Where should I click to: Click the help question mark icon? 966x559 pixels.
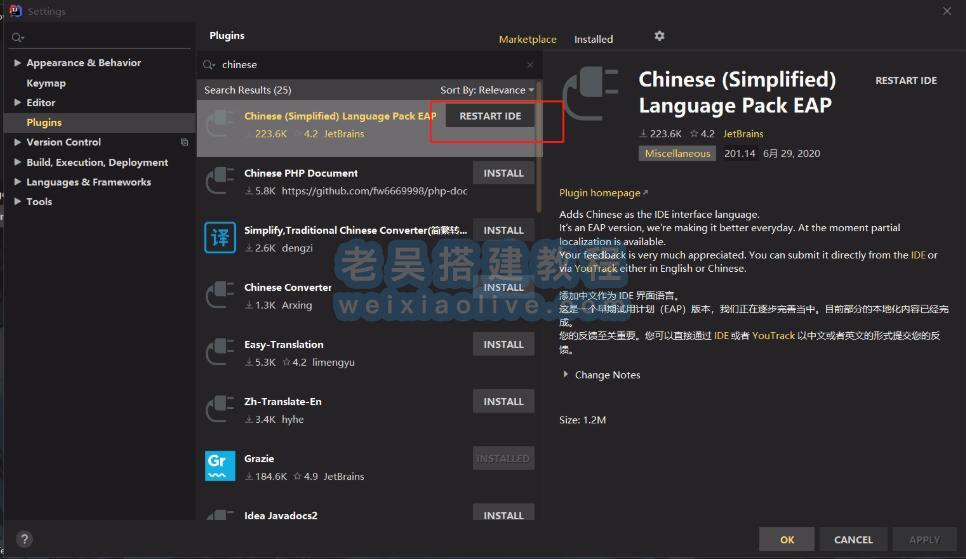(x=24, y=539)
